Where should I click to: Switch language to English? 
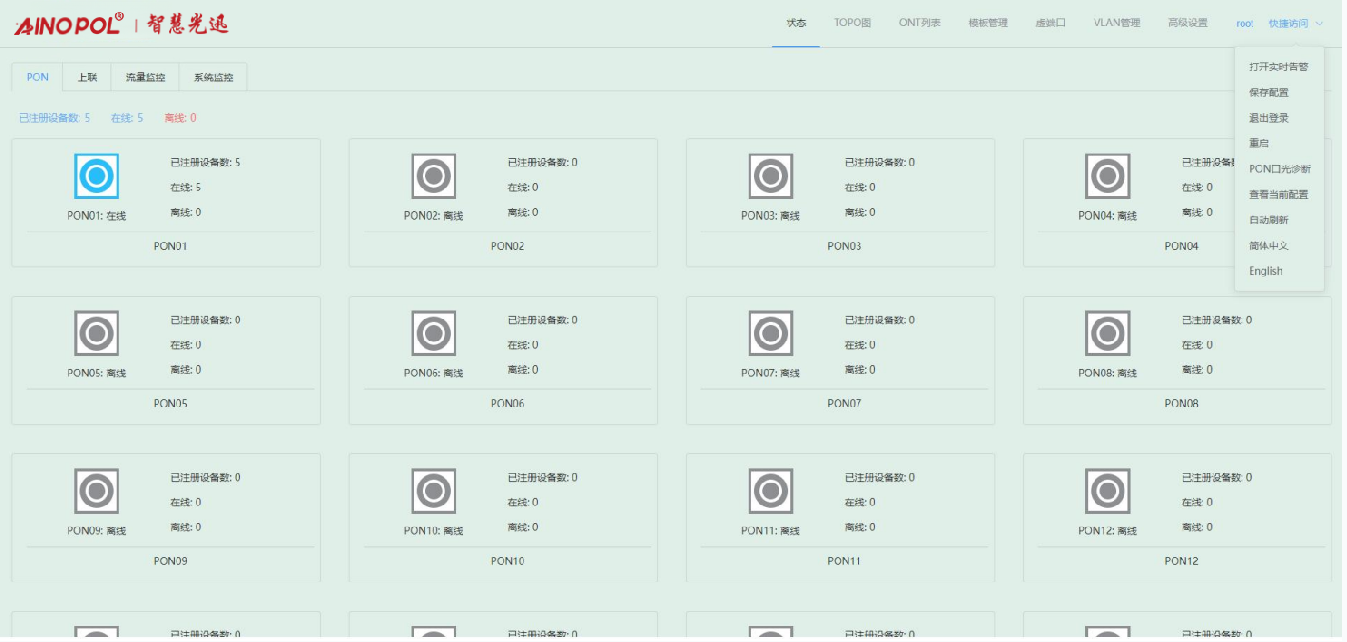pos(1265,271)
